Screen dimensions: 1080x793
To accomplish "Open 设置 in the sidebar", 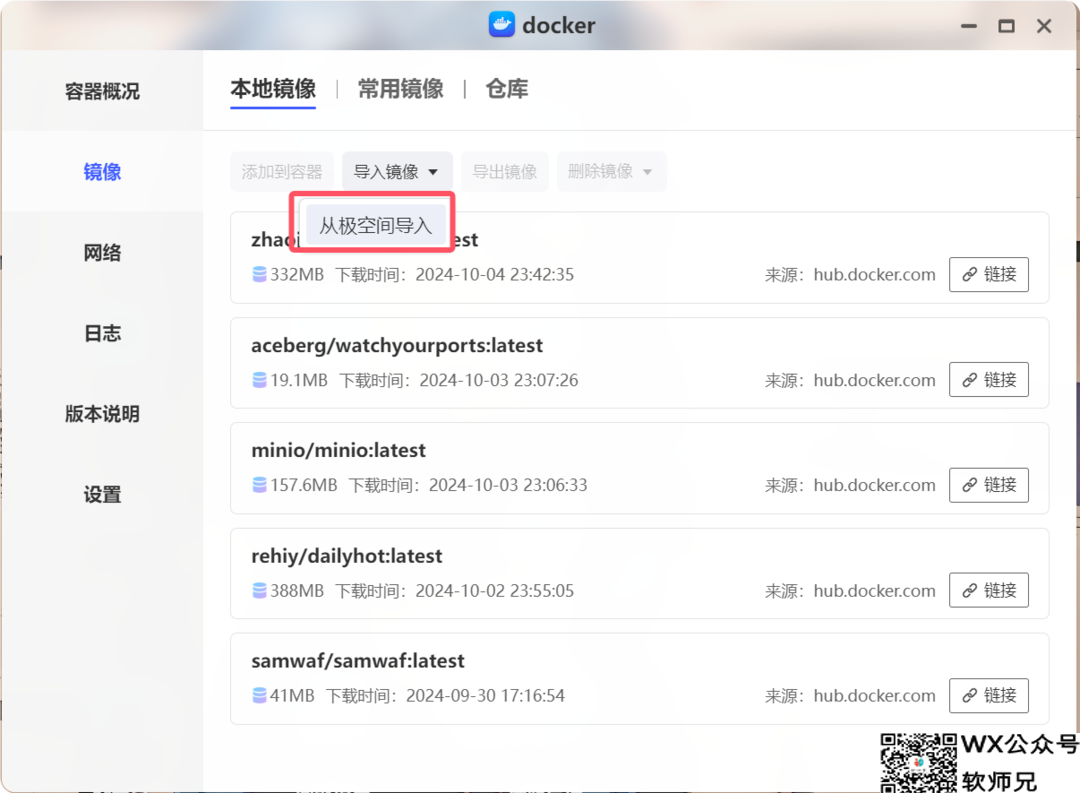I will (102, 495).
